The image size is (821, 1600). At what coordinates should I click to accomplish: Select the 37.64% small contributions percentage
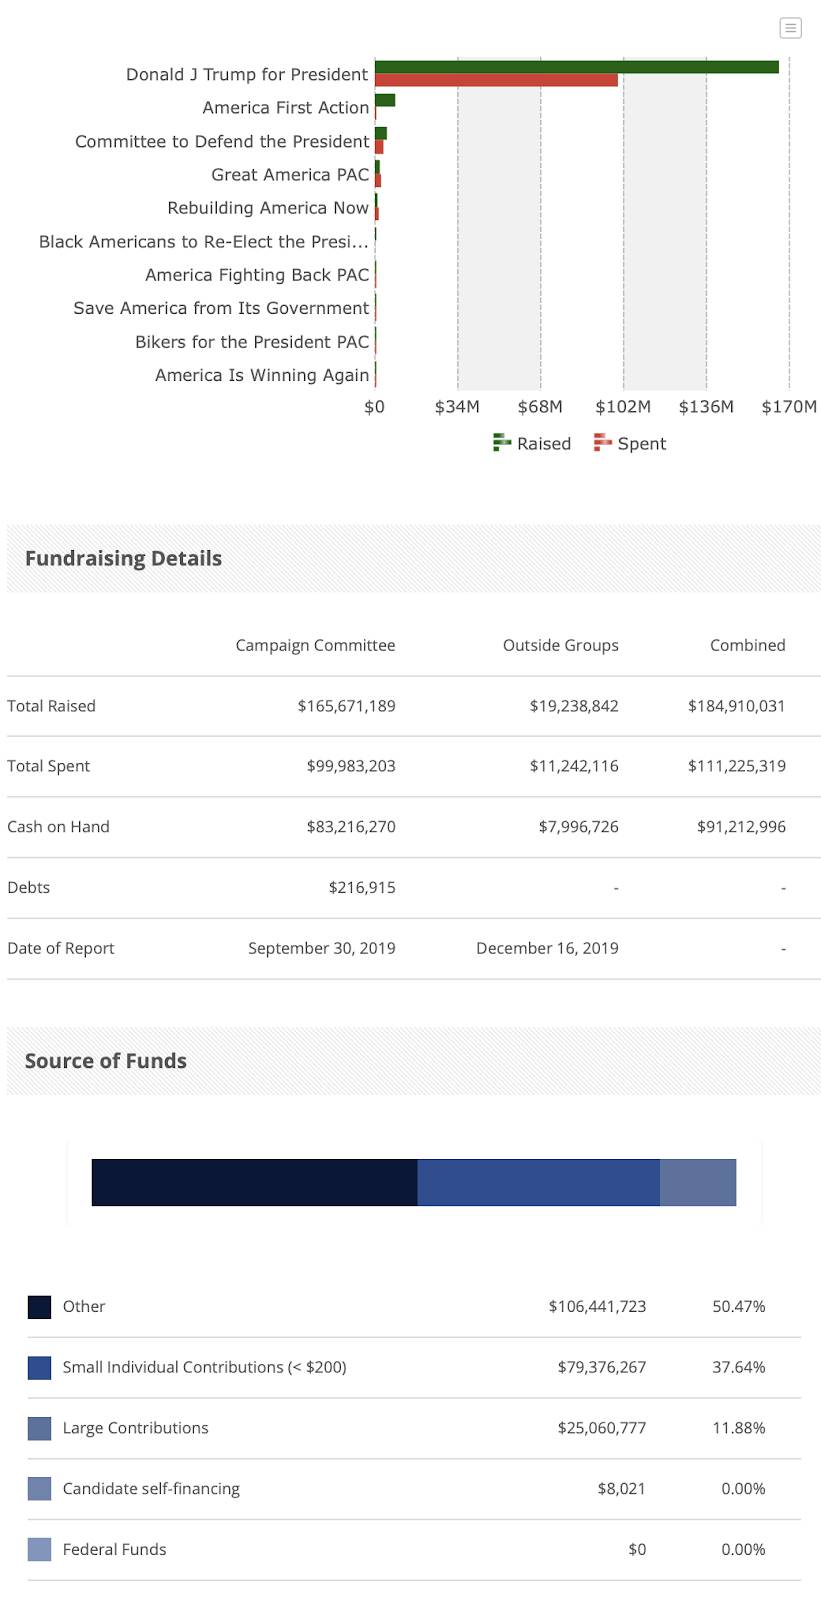739,1367
